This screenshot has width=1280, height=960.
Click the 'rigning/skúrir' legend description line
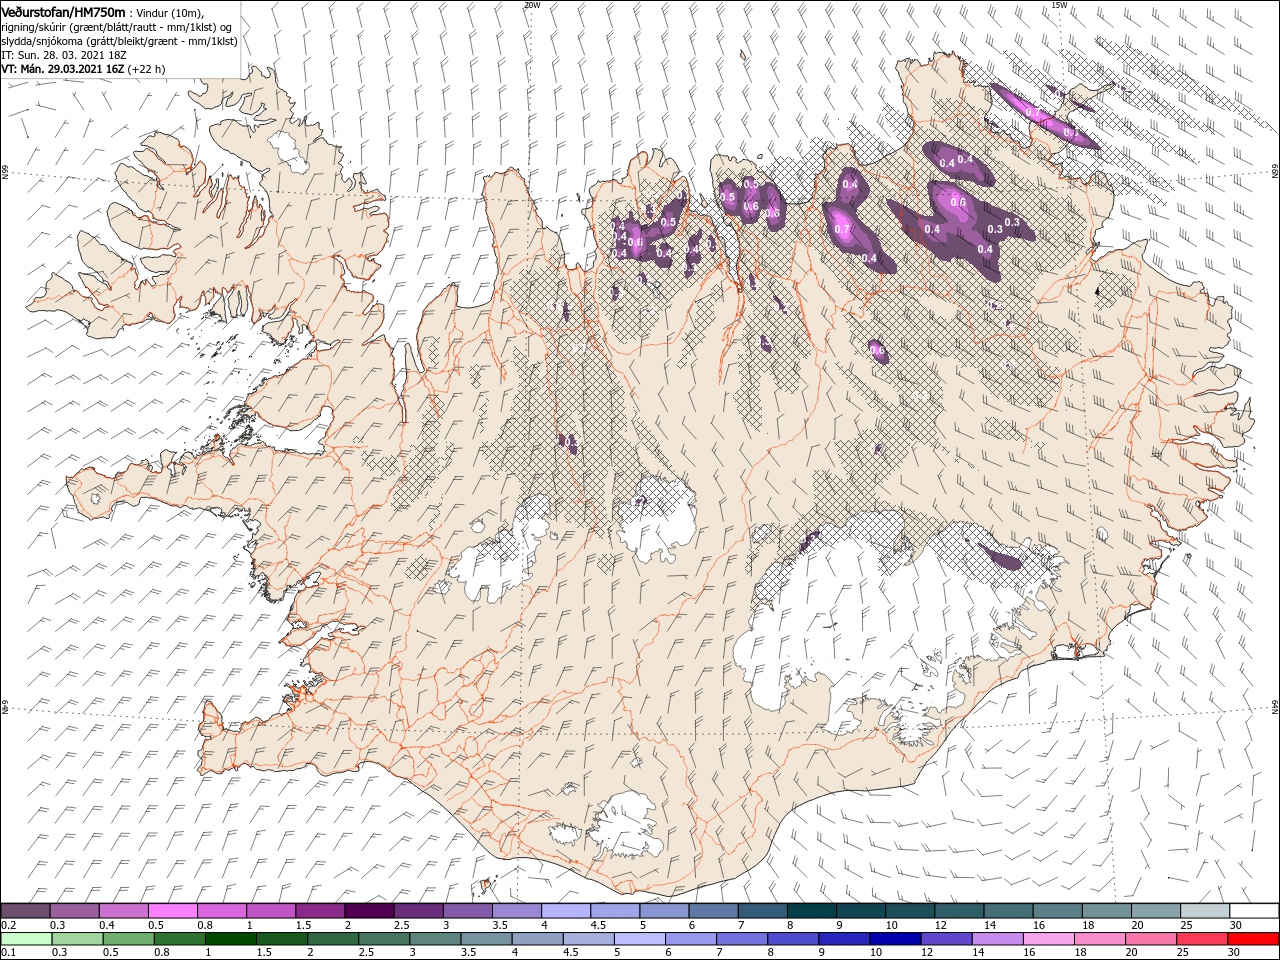pyautogui.click(x=117, y=27)
